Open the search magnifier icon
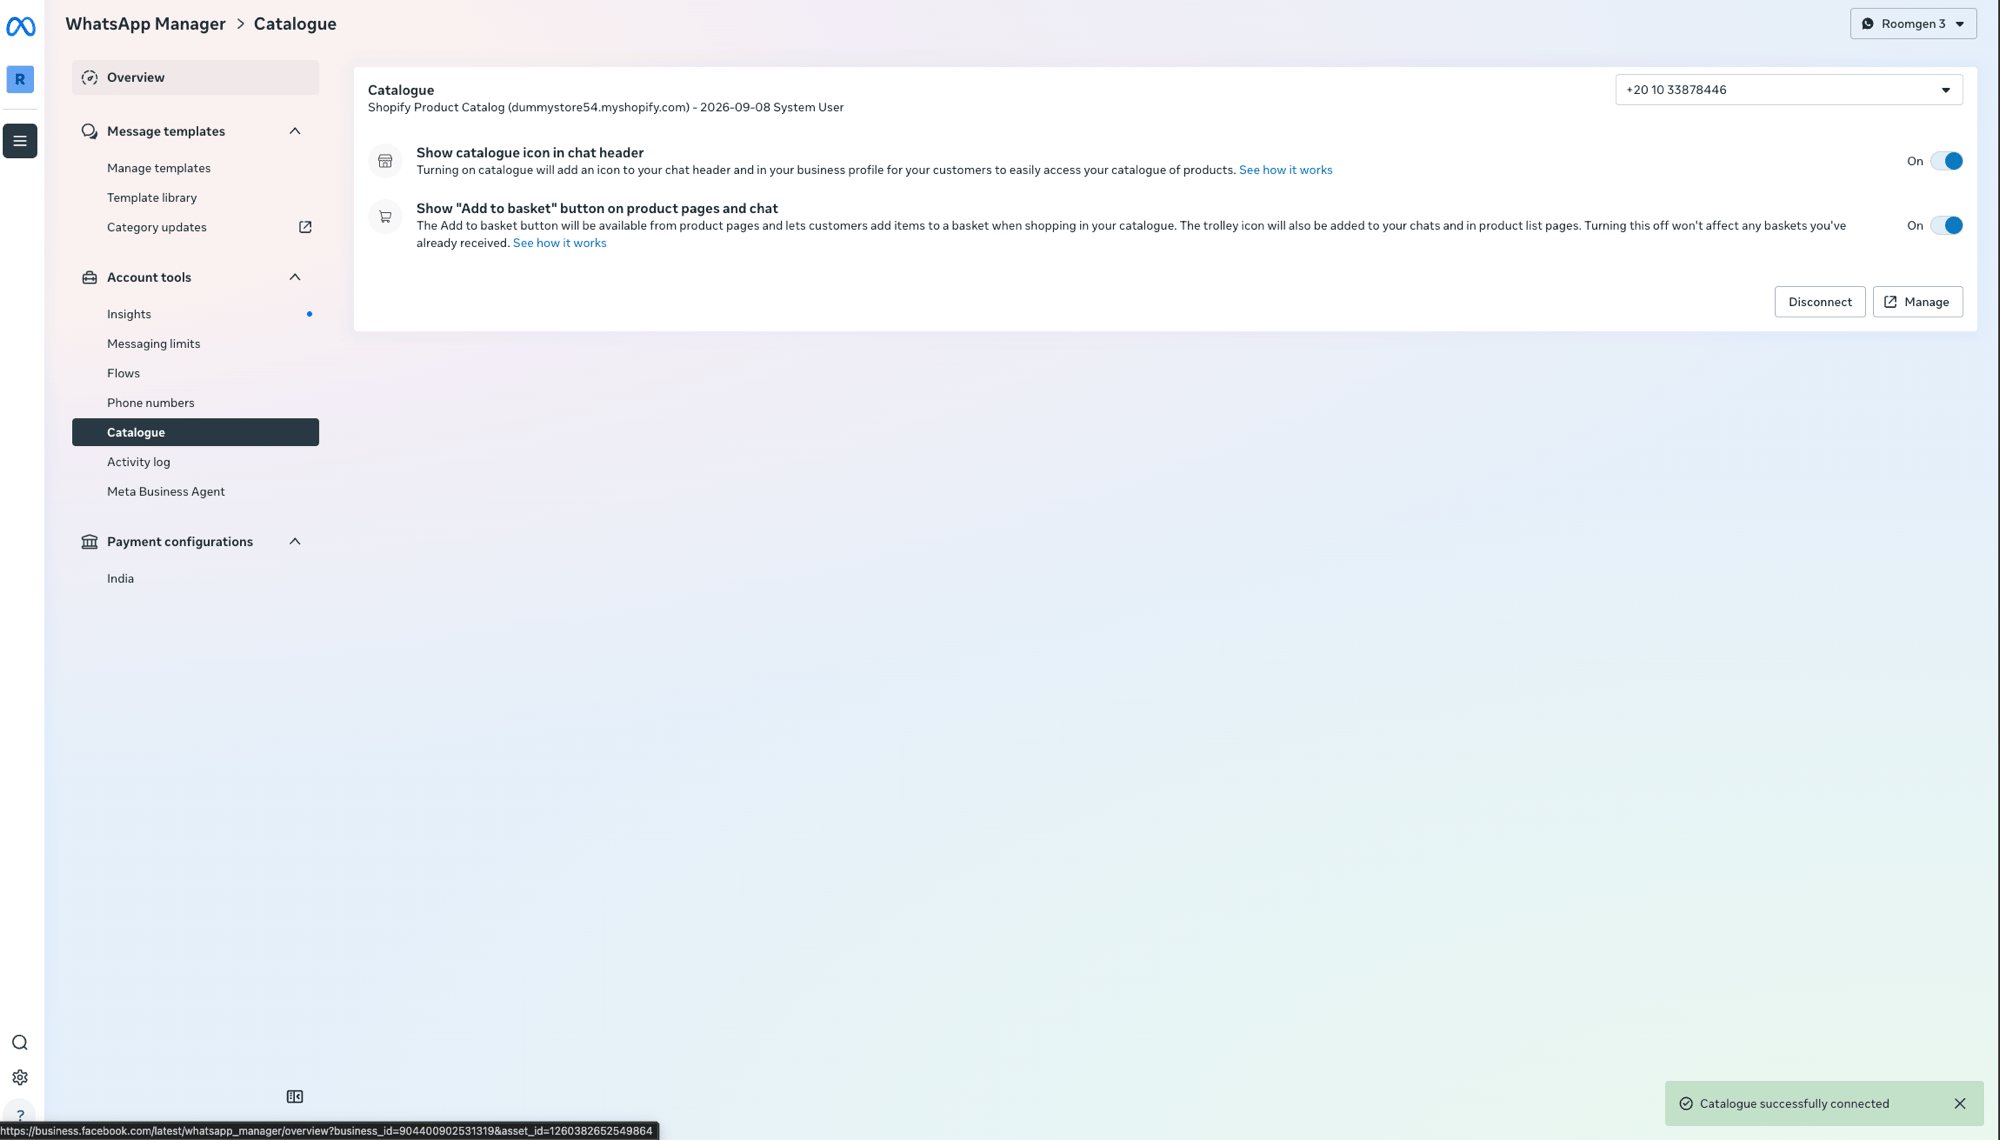The height and width of the screenshot is (1140, 2000). [20, 1042]
